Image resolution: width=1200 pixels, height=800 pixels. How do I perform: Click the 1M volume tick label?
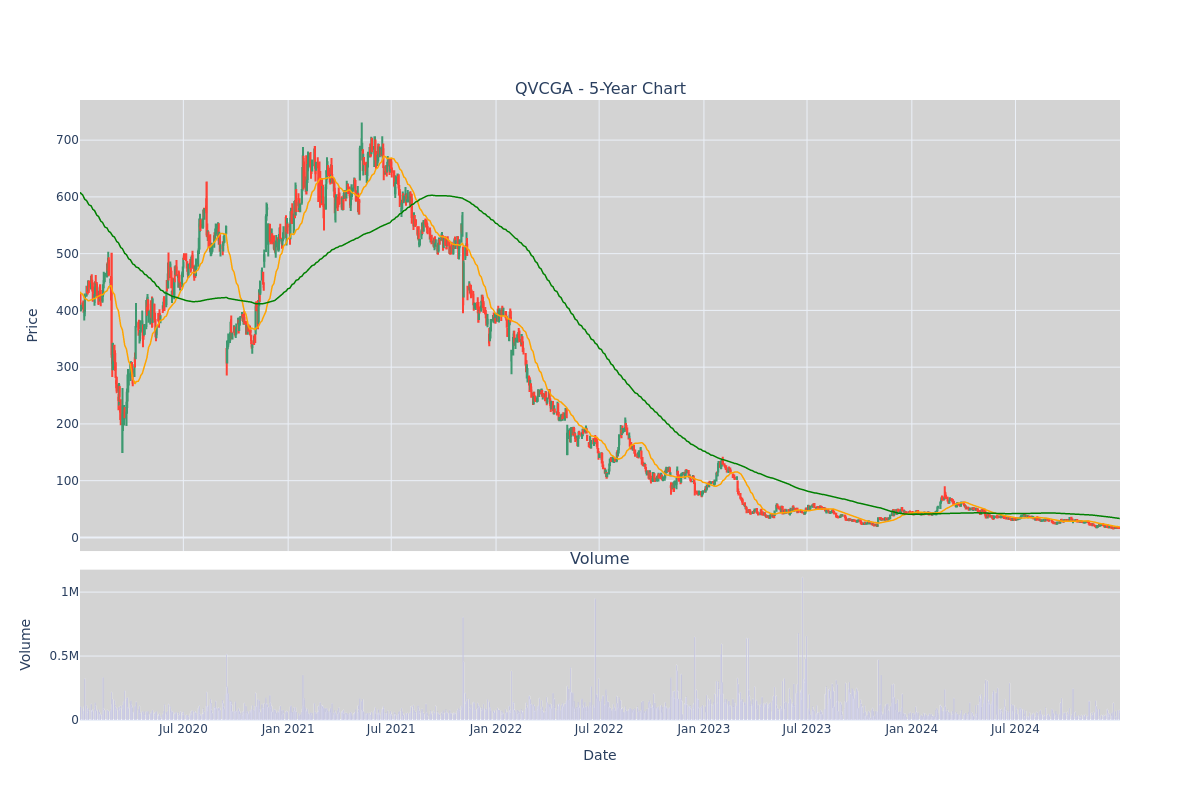point(69,592)
